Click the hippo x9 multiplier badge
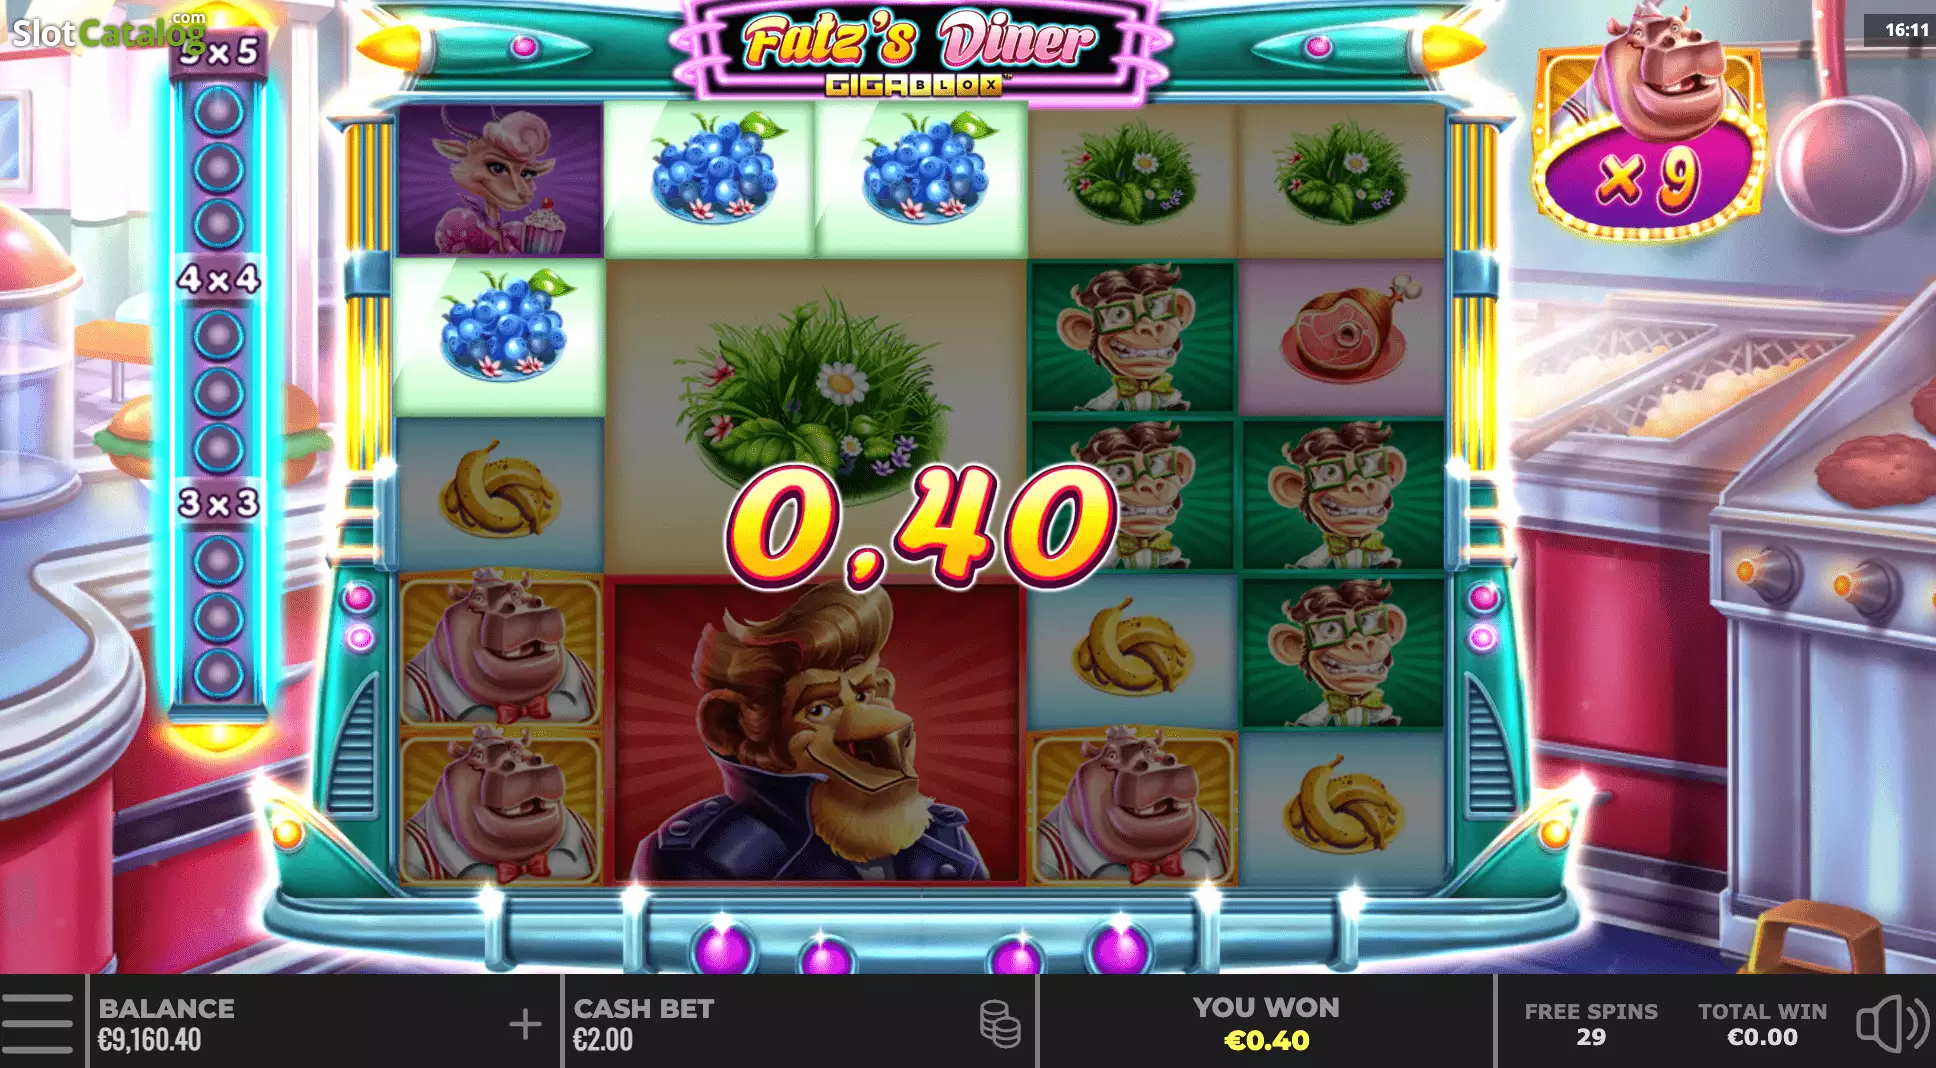The width and height of the screenshot is (1936, 1068). (1649, 126)
